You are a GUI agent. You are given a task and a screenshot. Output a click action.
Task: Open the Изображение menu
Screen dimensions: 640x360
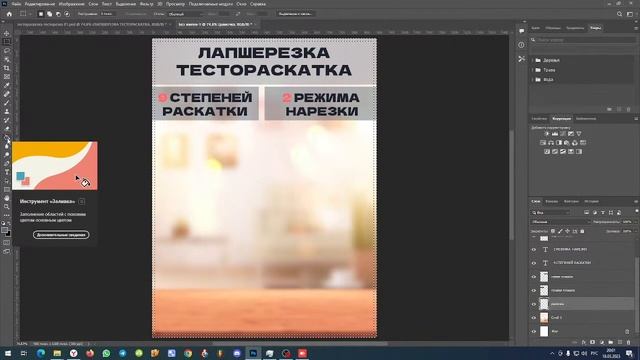point(71,4)
